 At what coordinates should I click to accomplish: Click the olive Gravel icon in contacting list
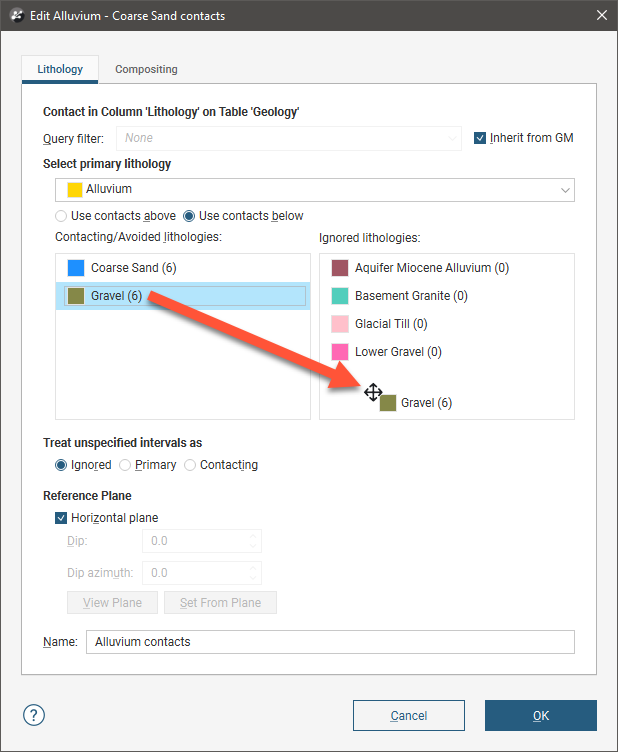(x=76, y=296)
